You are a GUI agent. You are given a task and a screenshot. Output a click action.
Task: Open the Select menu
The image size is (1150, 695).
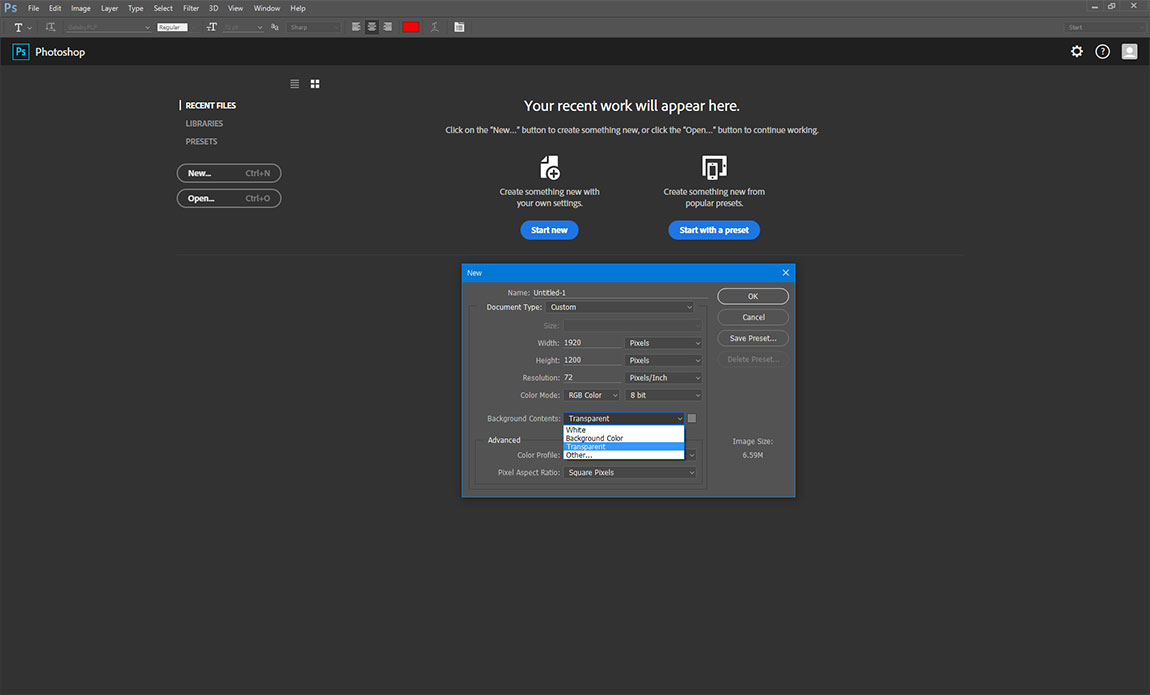point(163,8)
